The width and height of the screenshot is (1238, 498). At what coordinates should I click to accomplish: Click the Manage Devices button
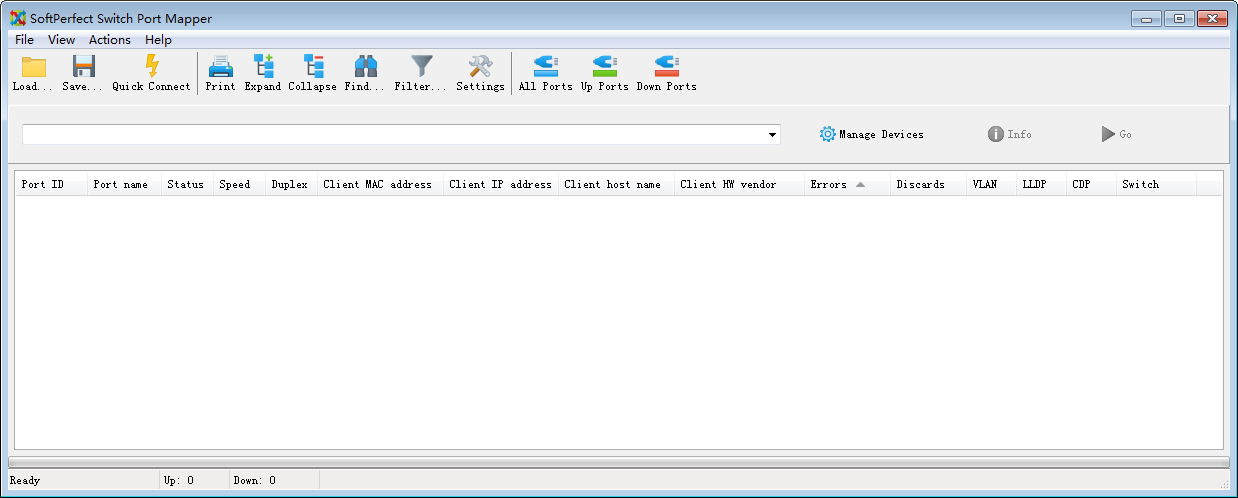(x=871, y=134)
